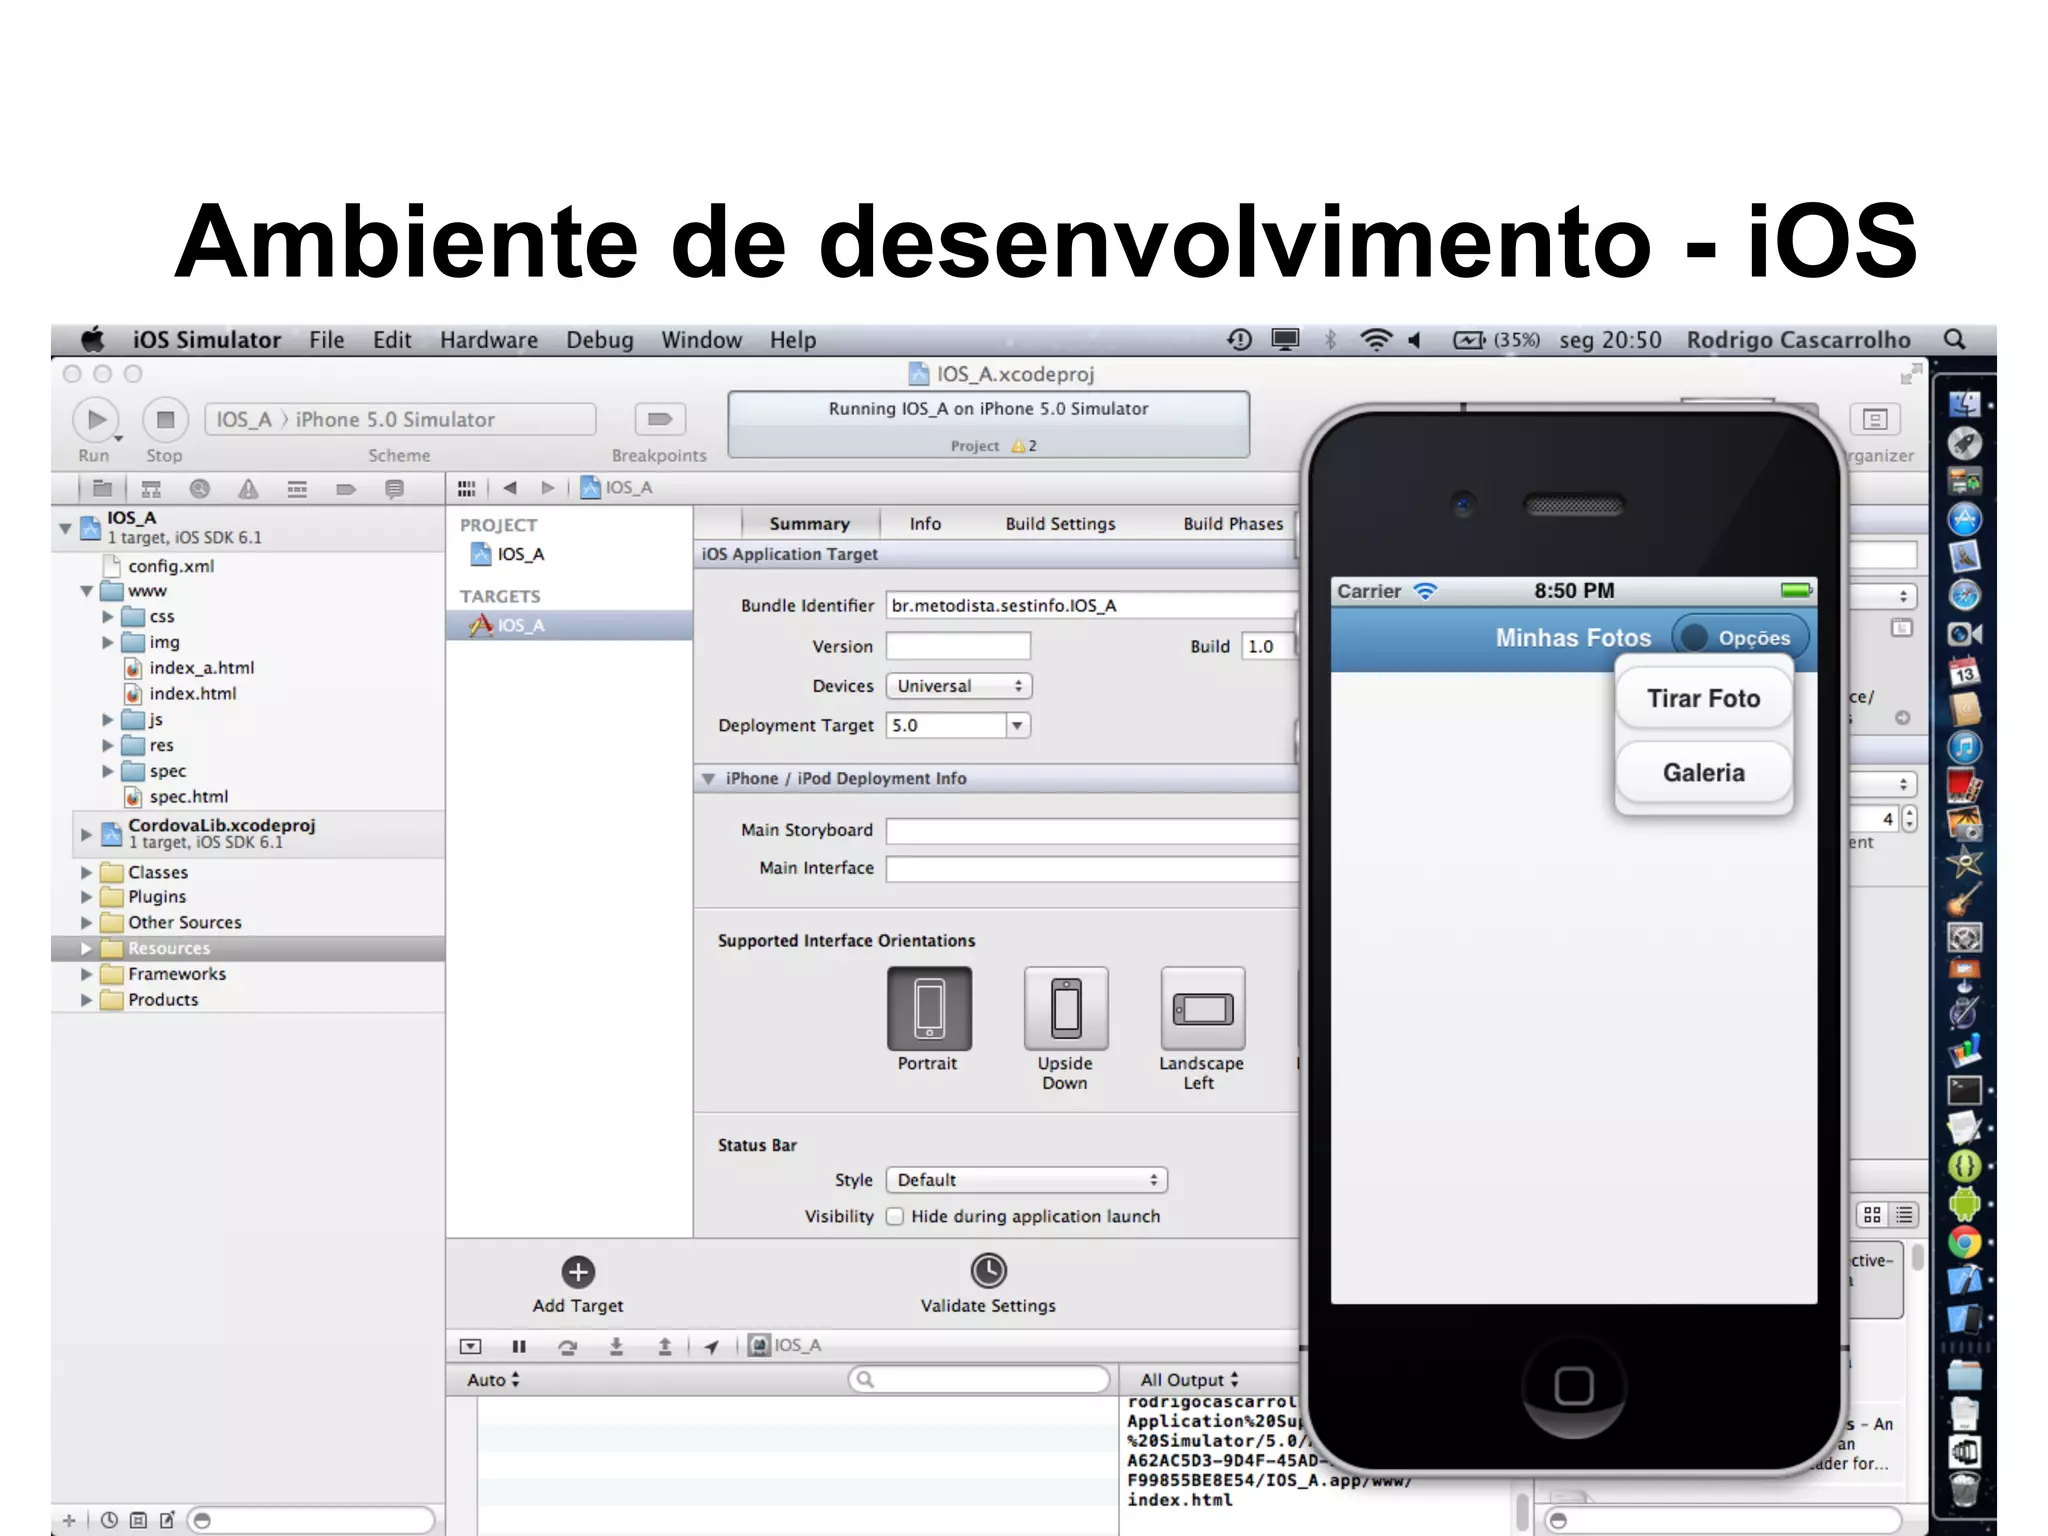Go back with the jump bar left arrow
Viewport: 2048px width, 1536px height.
click(510, 488)
